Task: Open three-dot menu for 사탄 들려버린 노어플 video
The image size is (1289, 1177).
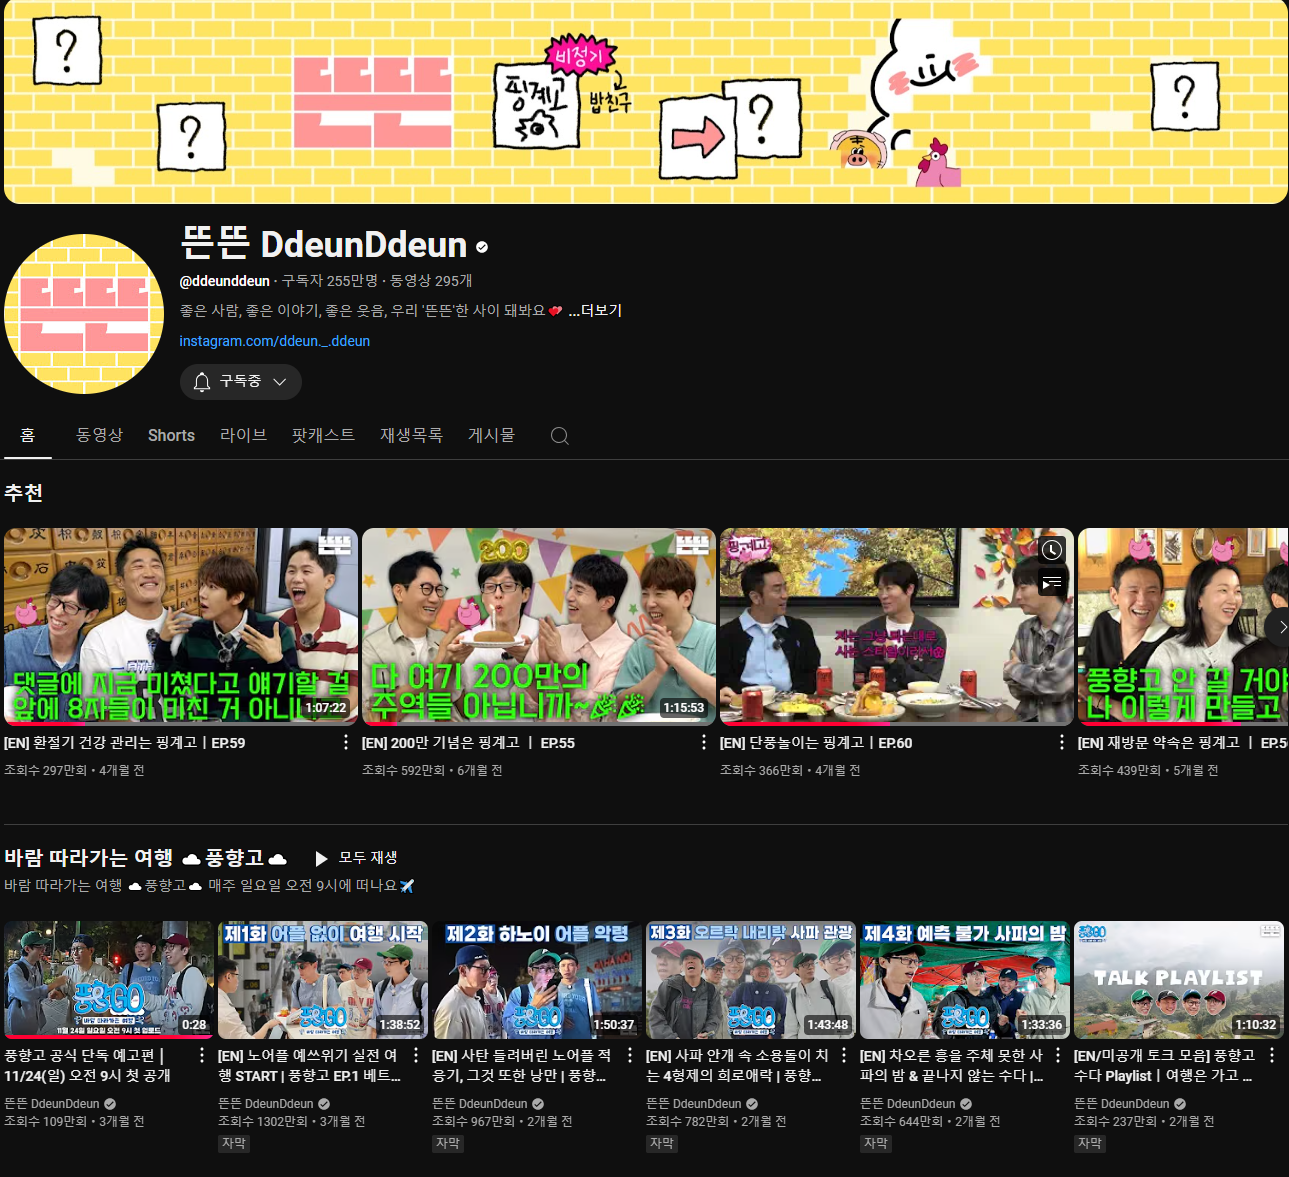Action: [x=630, y=1055]
